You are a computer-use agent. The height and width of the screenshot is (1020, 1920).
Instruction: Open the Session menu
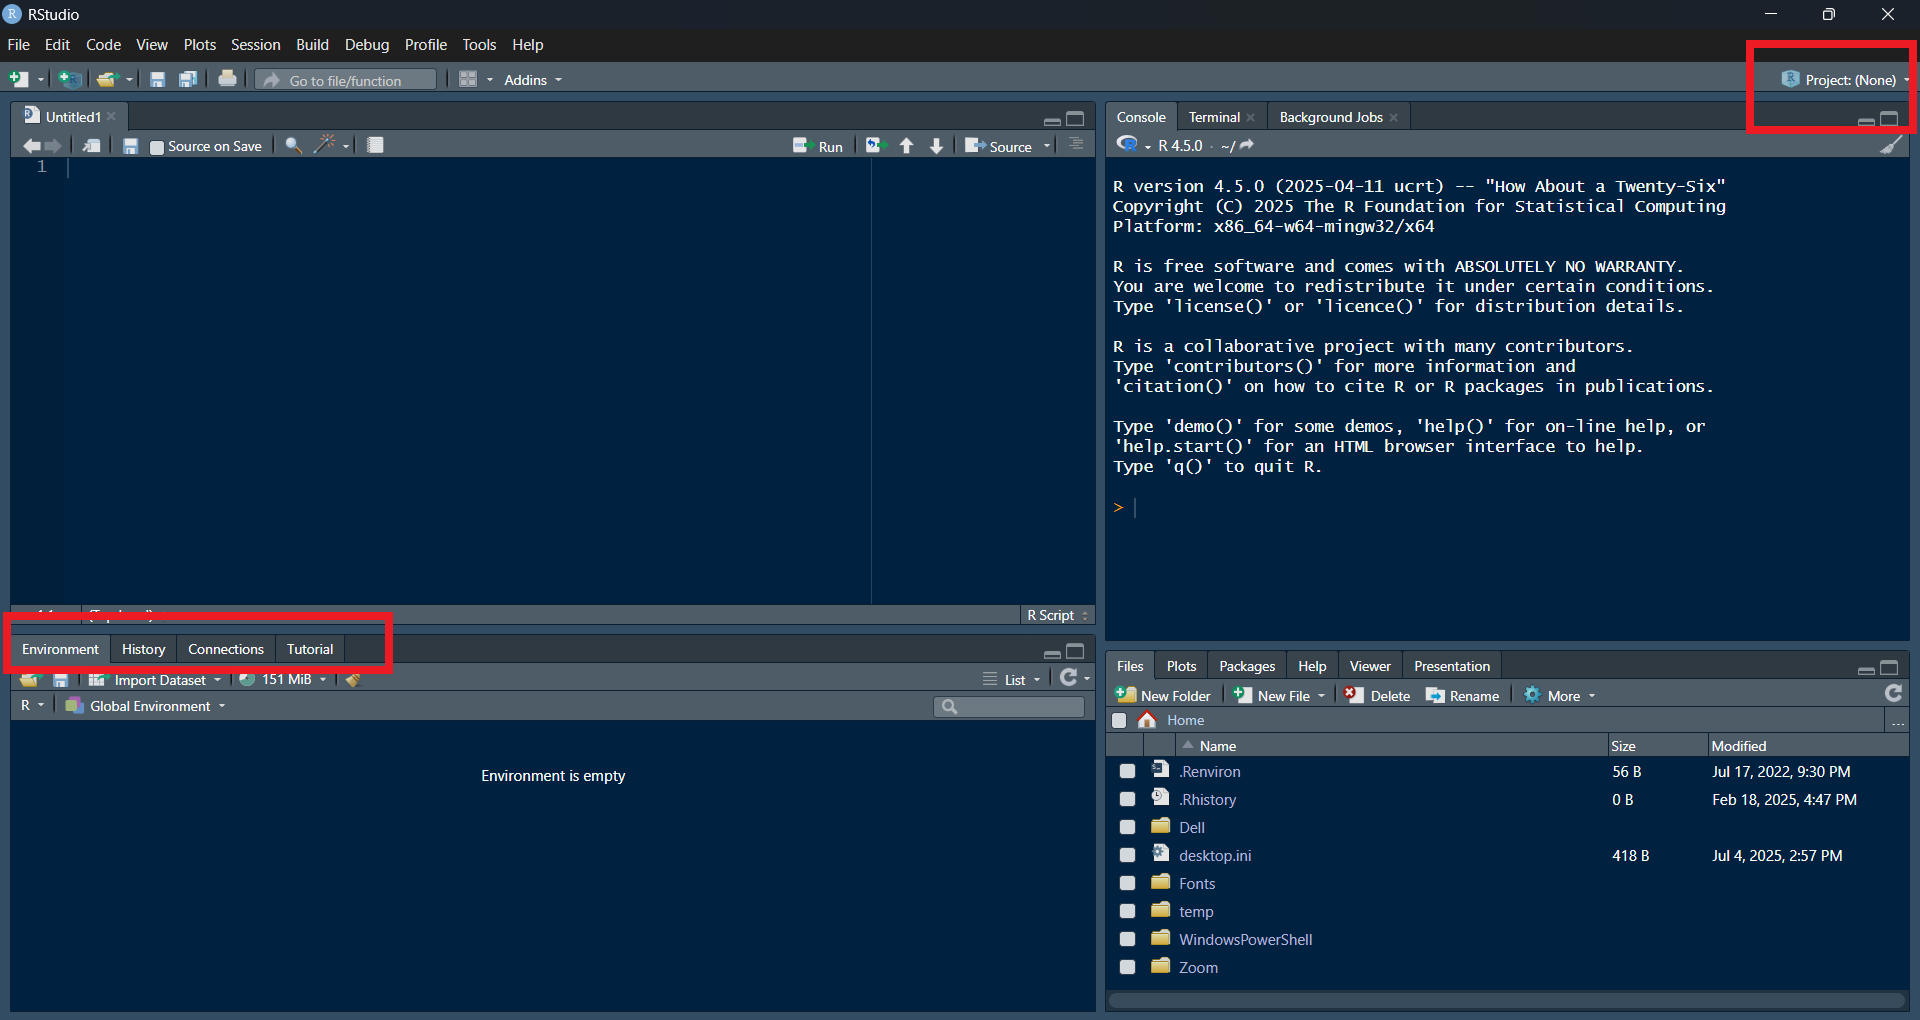pos(255,45)
